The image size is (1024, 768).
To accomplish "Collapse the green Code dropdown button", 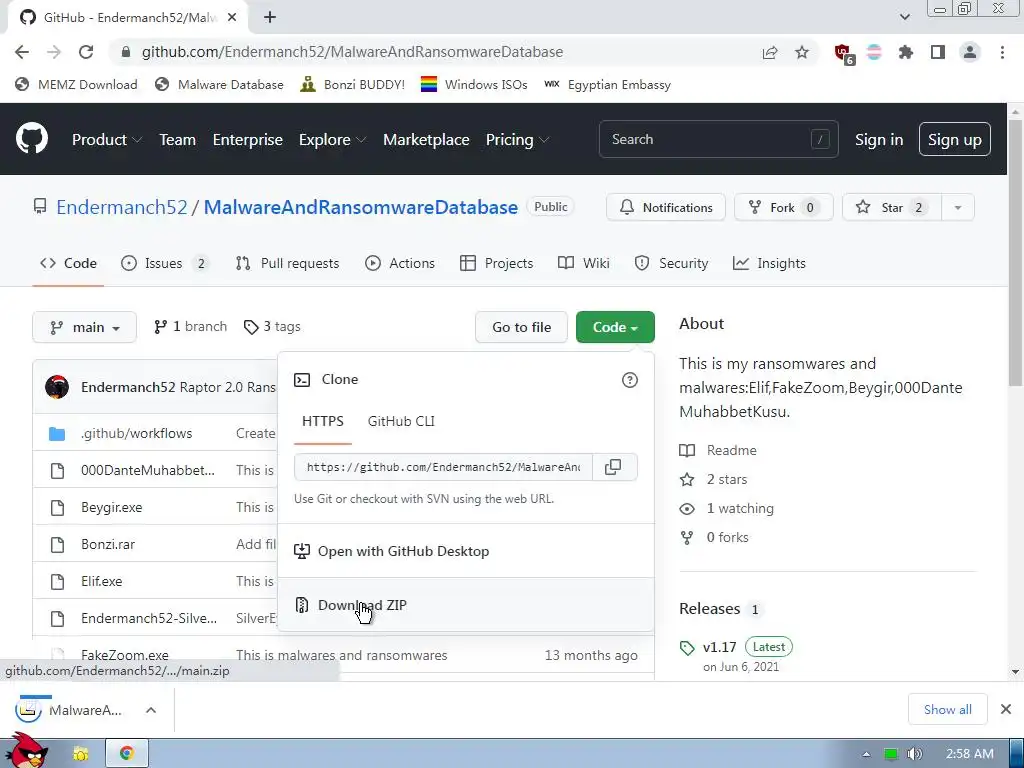I will point(615,327).
